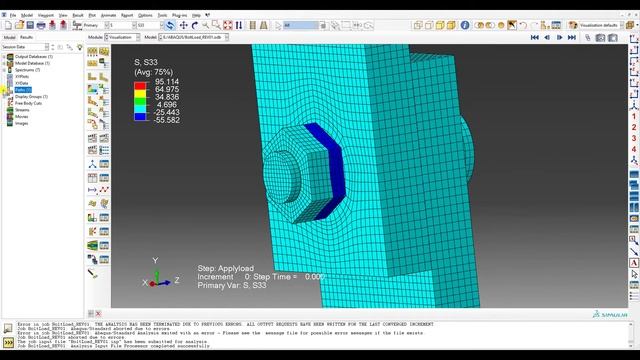Screen dimensions: 640x360
Task: Jump to first frame
Action: click(535, 37)
